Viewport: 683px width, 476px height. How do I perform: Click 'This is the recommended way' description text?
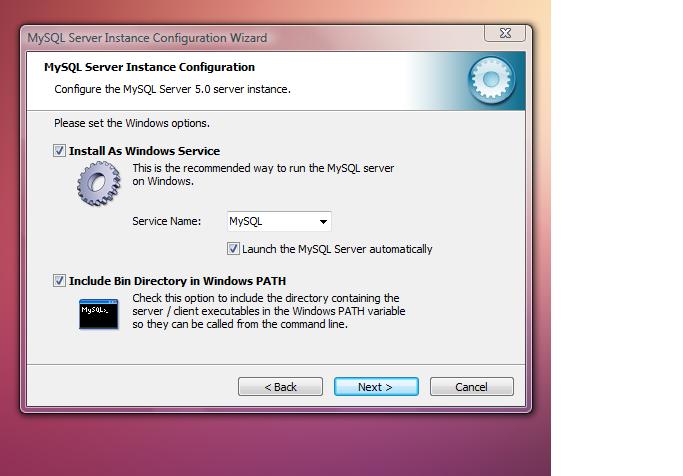tap(263, 175)
